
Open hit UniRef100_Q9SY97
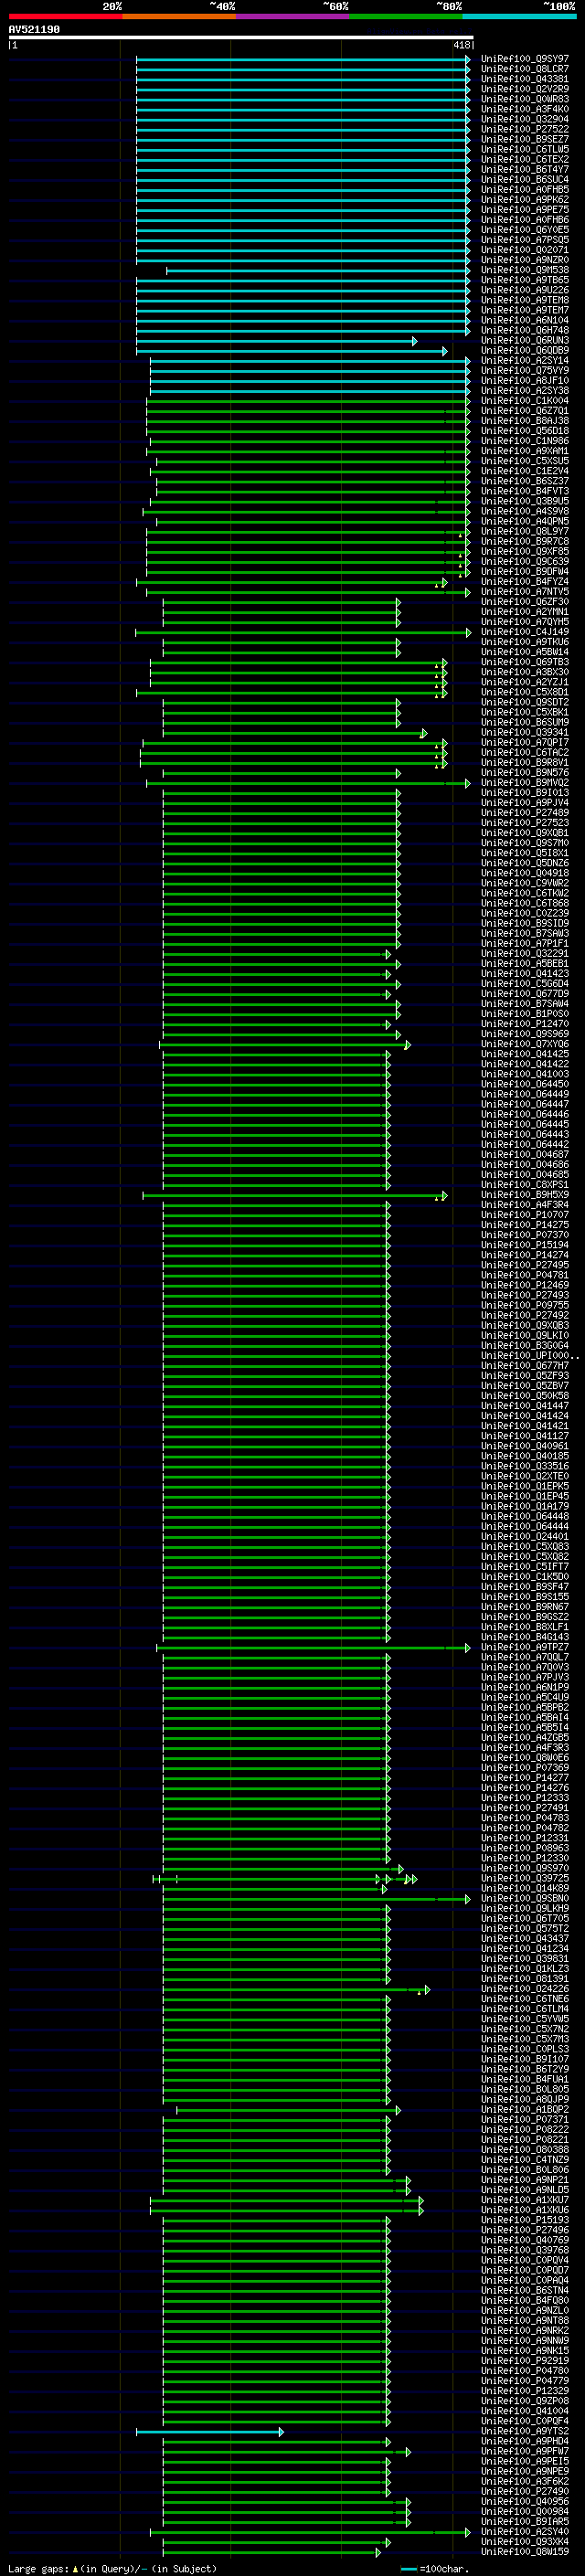coord(524,59)
